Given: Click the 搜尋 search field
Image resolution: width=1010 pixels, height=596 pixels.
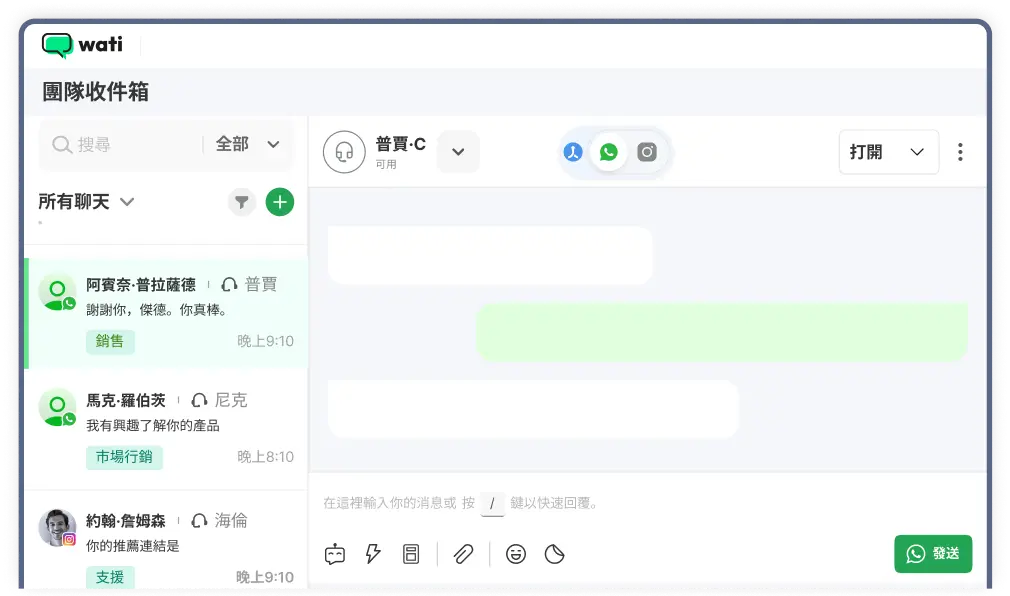Looking at the screenshot, I should (x=125, y=145).
